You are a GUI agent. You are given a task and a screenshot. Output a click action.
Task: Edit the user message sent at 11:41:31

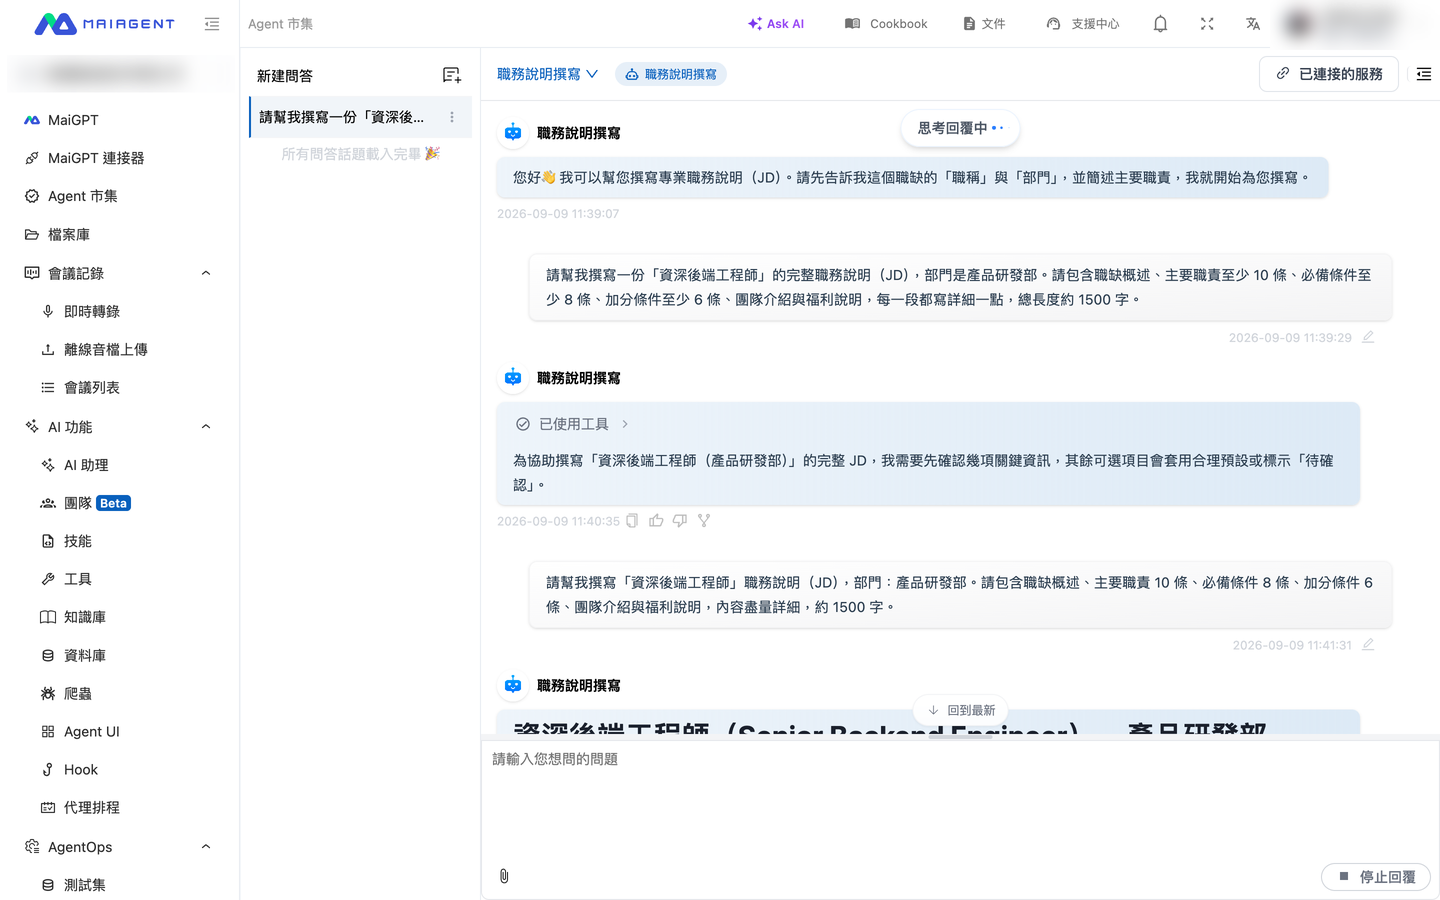coord(1368,645)
